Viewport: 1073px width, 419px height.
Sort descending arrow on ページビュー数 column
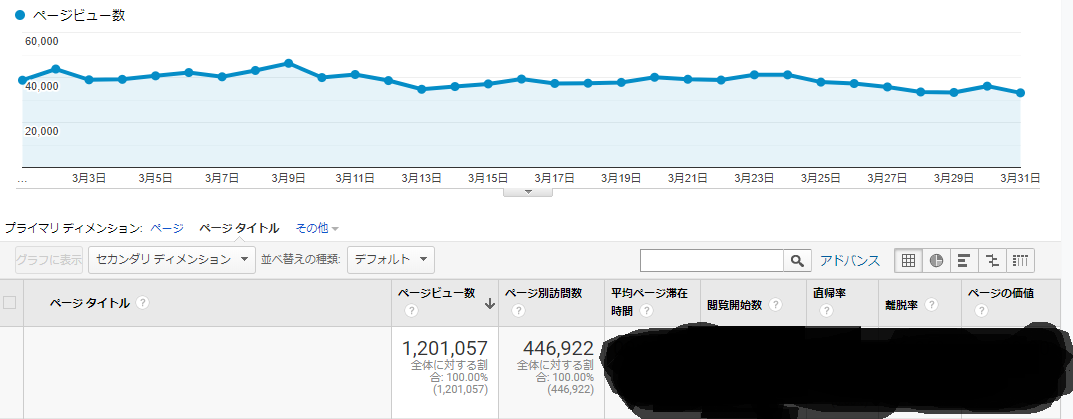(489, 305)
